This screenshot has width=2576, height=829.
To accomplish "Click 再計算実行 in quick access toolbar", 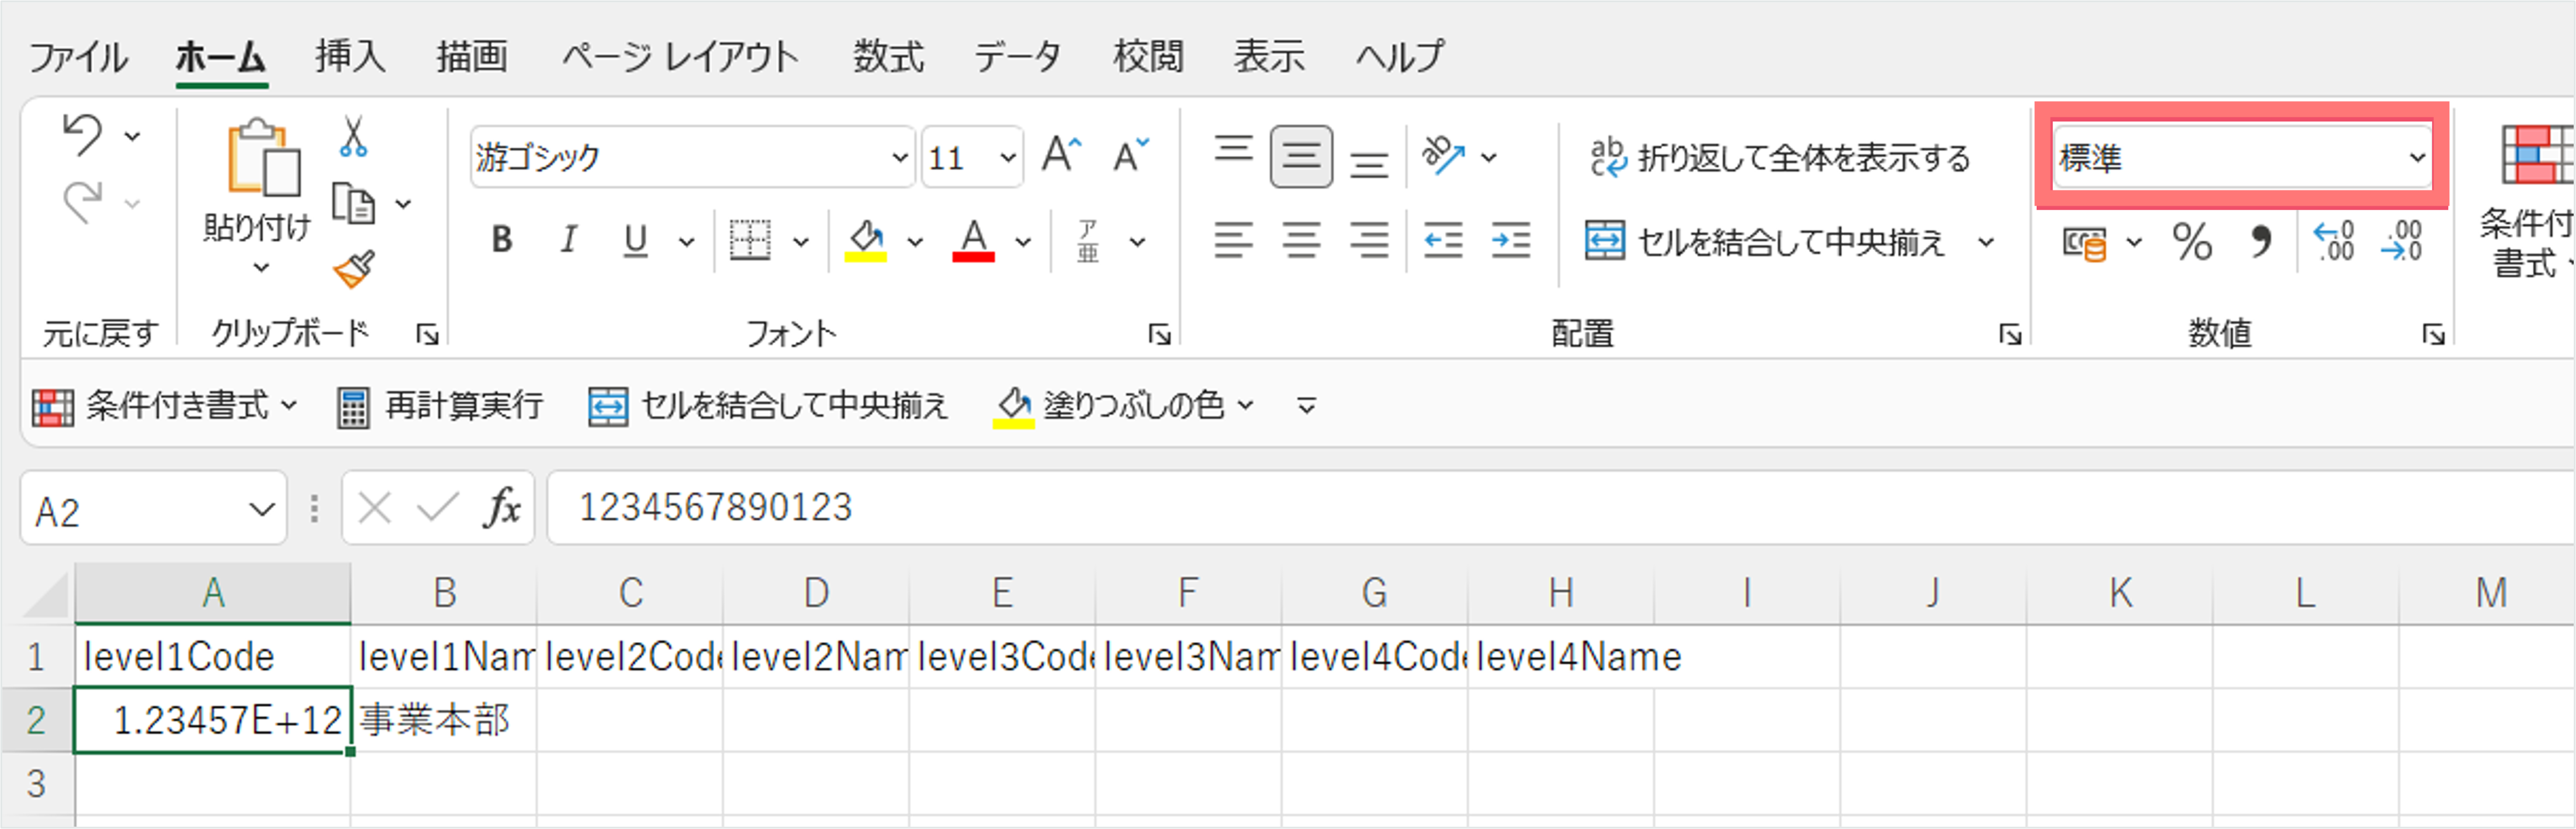I will coord(440,406).
